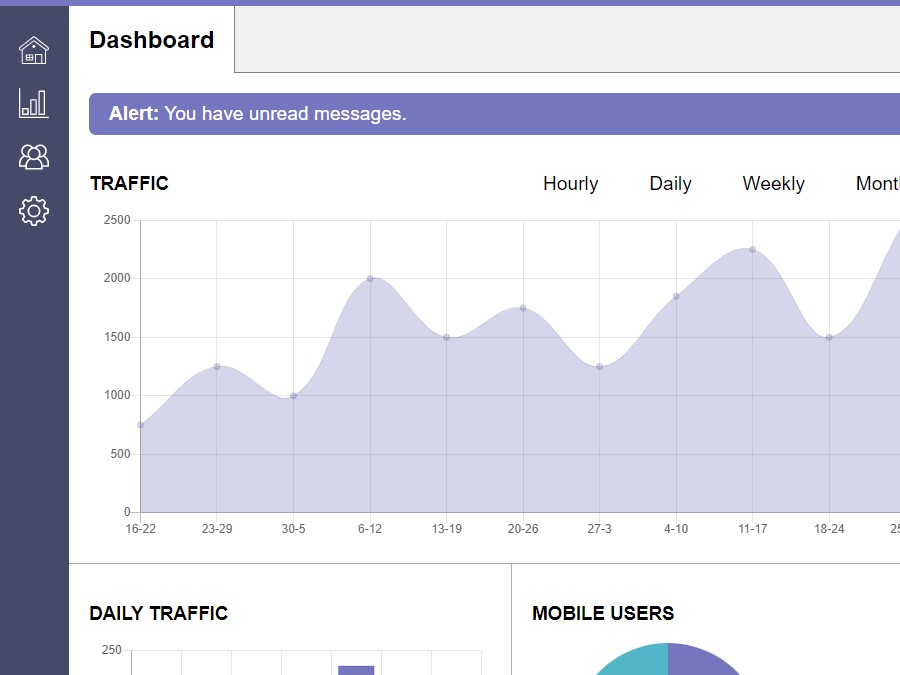Open the home icon in sidebar
The image size is (900, 675).
(34, 49)
